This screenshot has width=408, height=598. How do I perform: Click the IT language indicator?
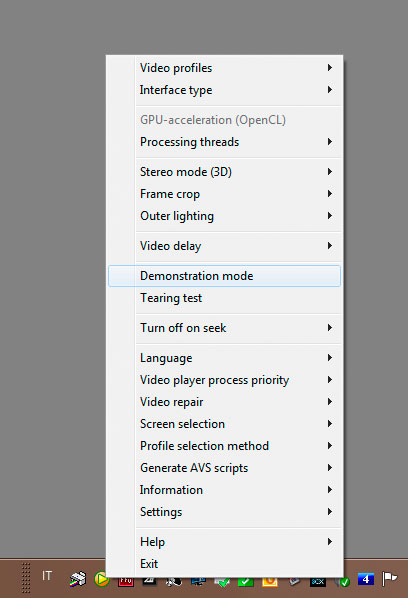(x=47, y=575)
